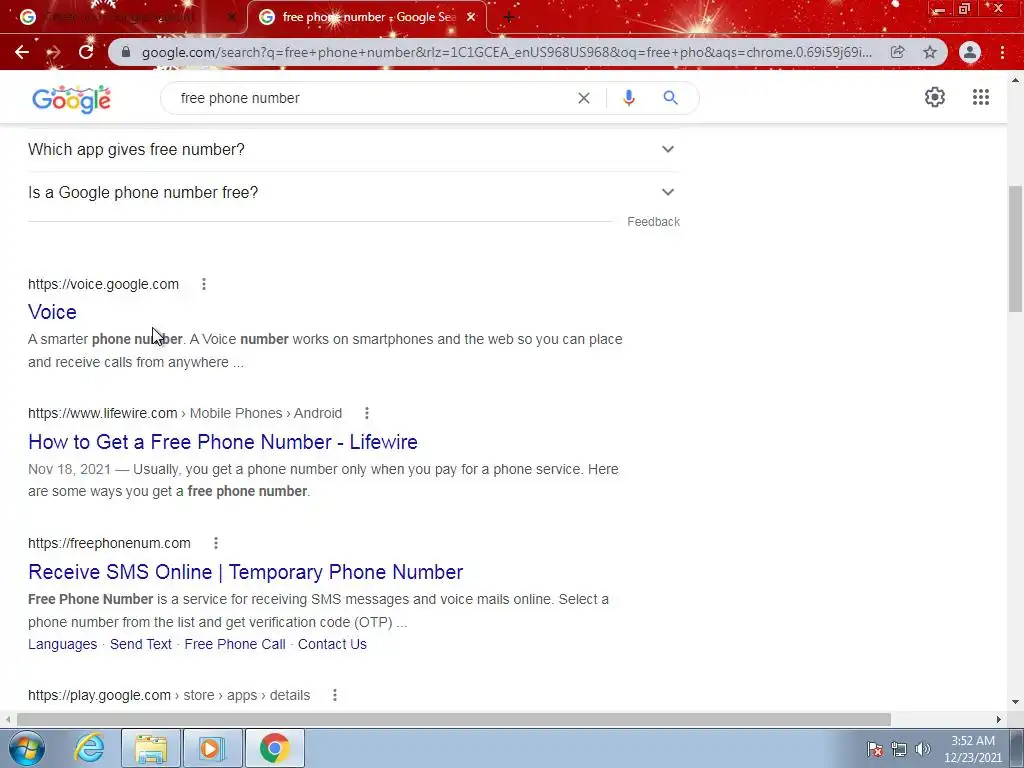Open Google search settings gear
This screenshot has height=768, width=1024.
(935, 97)
